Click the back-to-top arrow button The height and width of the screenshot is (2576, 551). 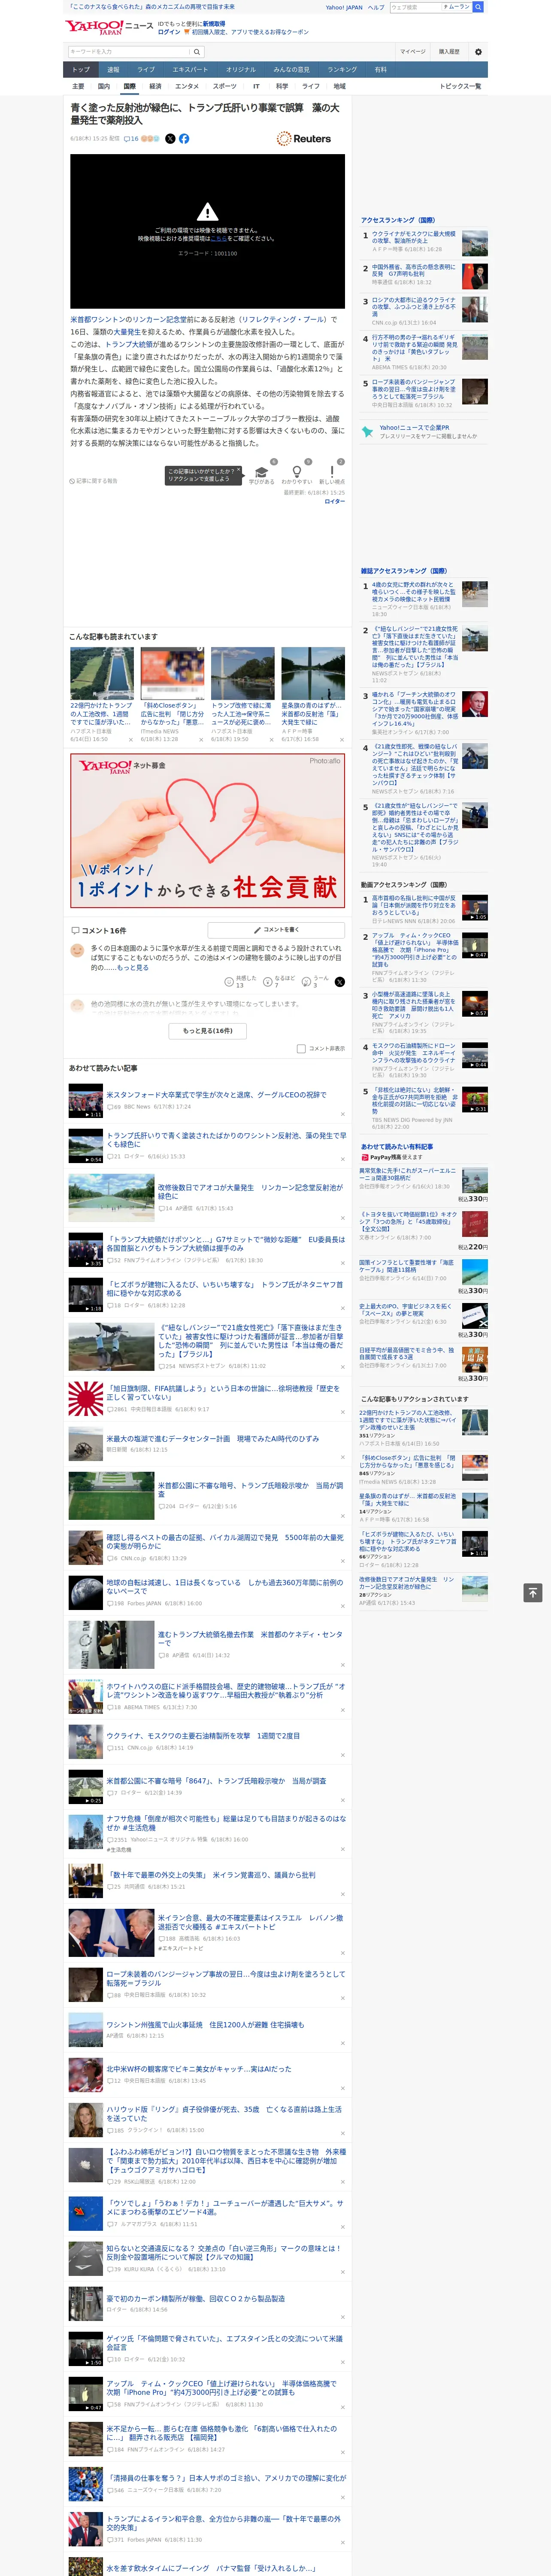click(533, 1593)
